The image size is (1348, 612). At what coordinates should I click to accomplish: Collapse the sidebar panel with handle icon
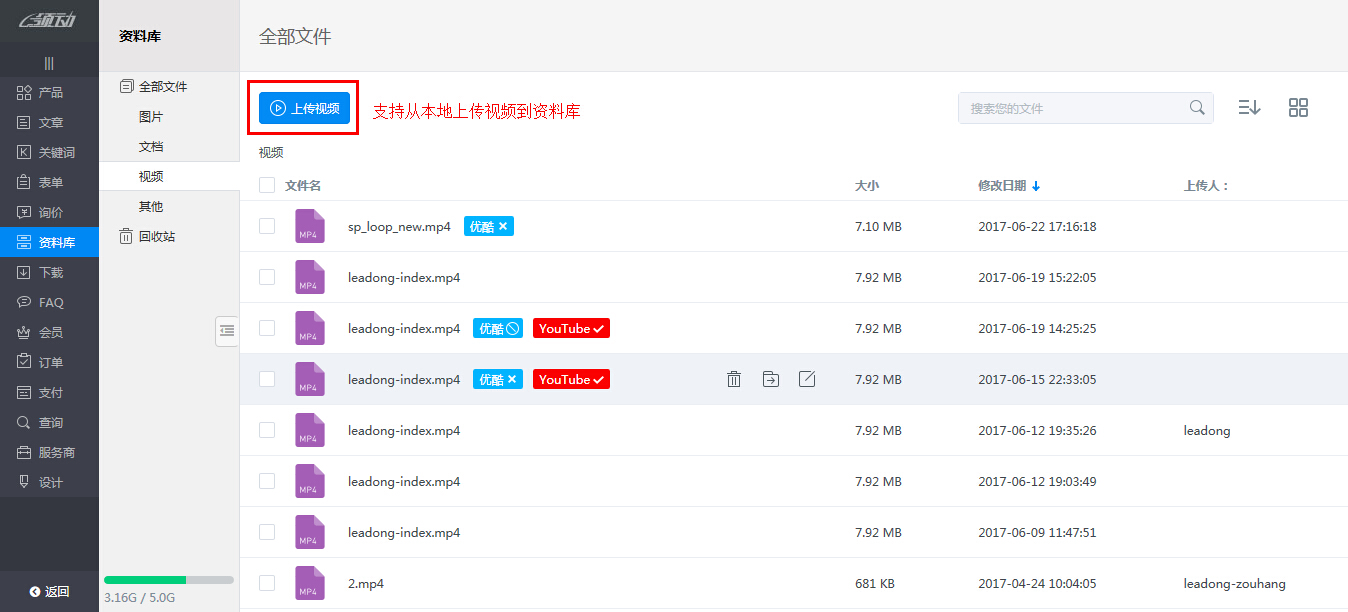tap(227, 331)
